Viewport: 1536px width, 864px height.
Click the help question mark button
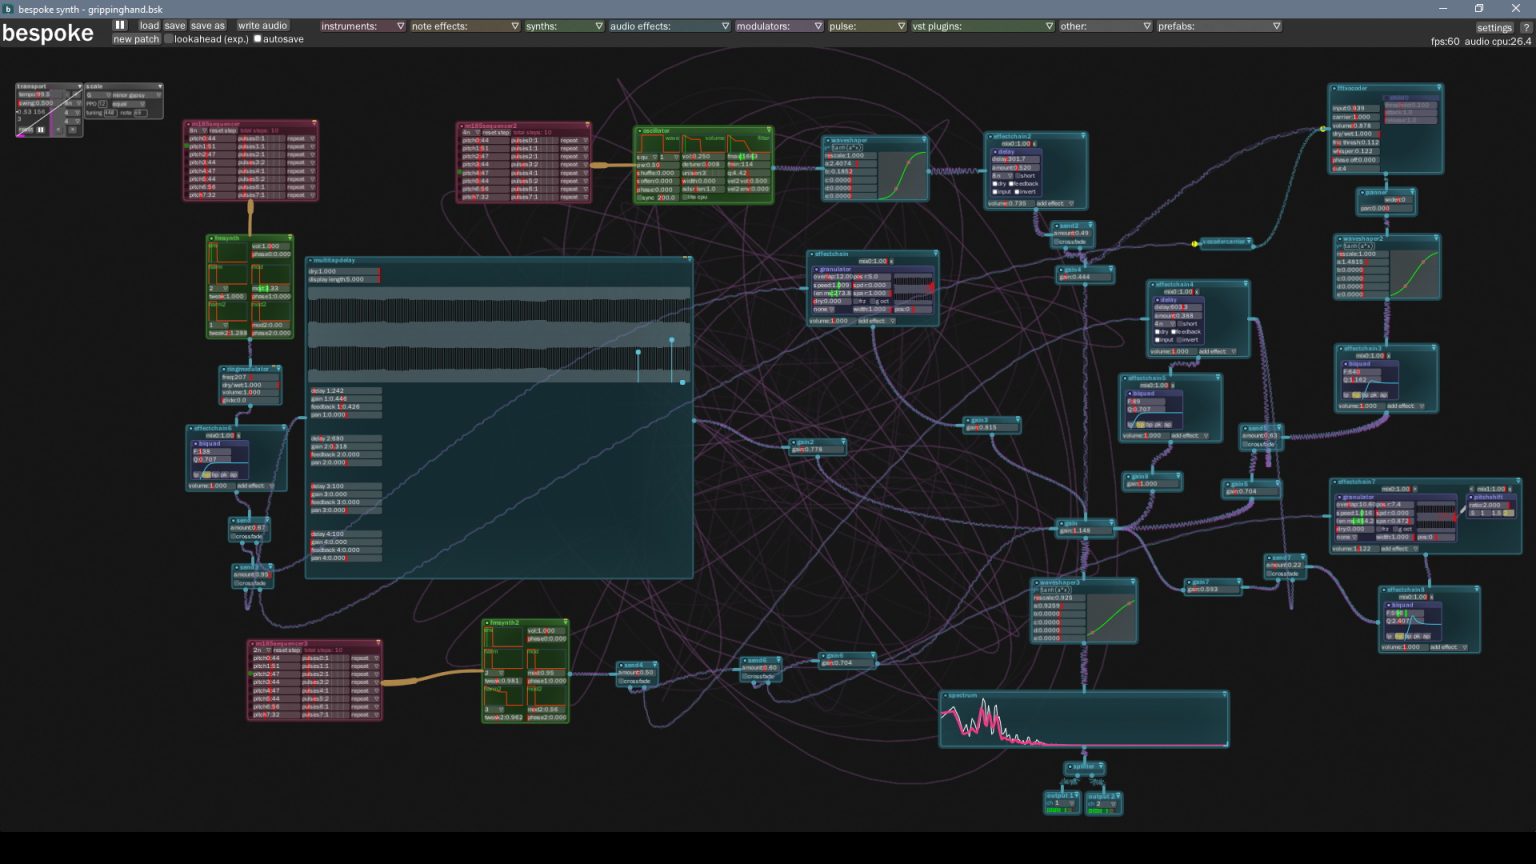click(1526, 28)
